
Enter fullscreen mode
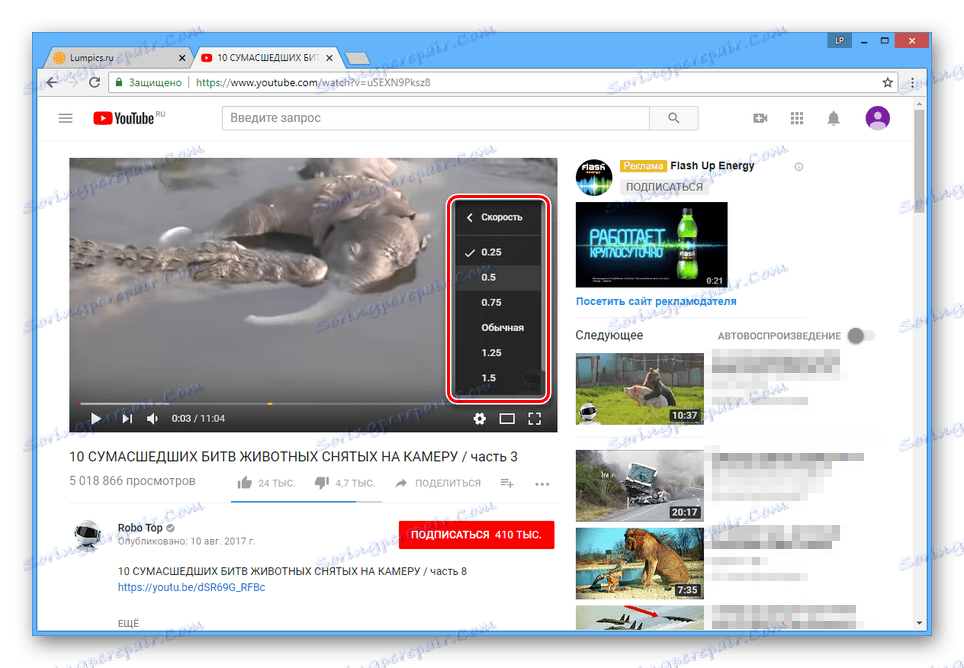pyautogui.click(x=535, y=418)
